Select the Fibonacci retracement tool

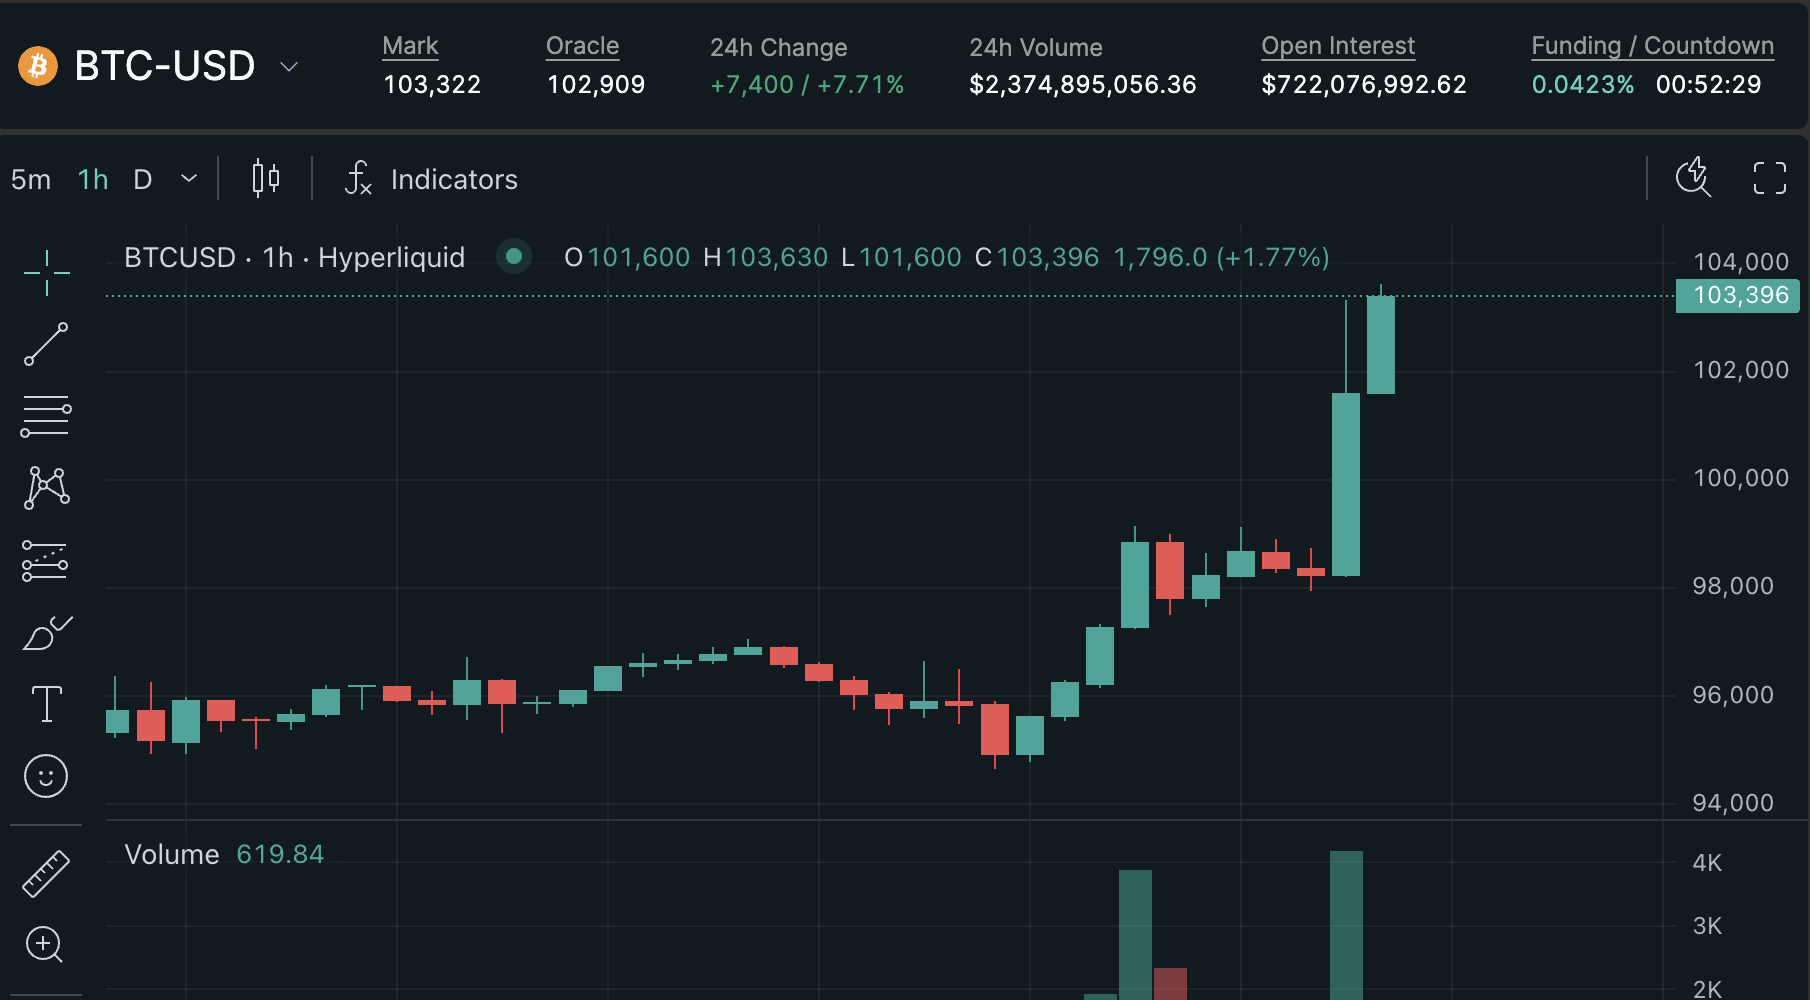click(x=46, y=416)
